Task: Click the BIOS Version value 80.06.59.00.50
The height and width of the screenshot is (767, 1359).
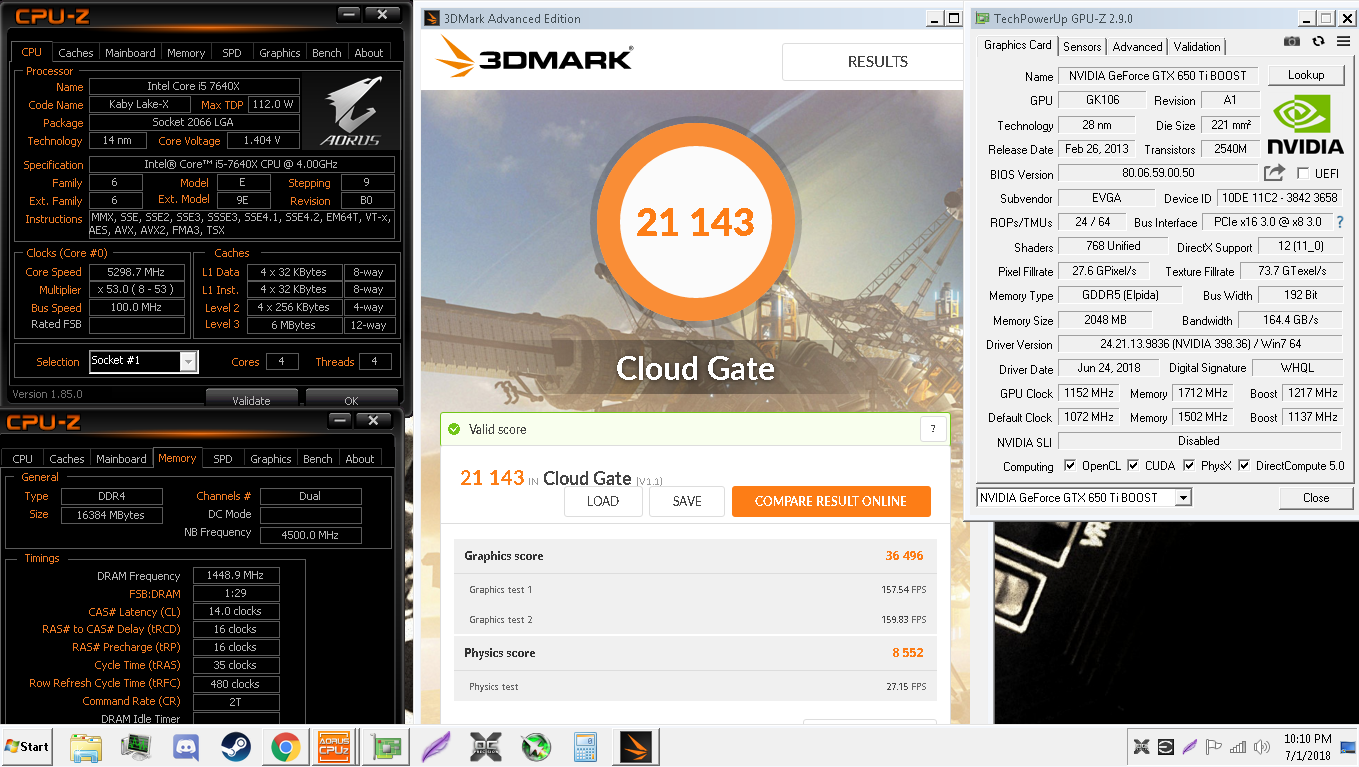Action: tap(1158, 173)
